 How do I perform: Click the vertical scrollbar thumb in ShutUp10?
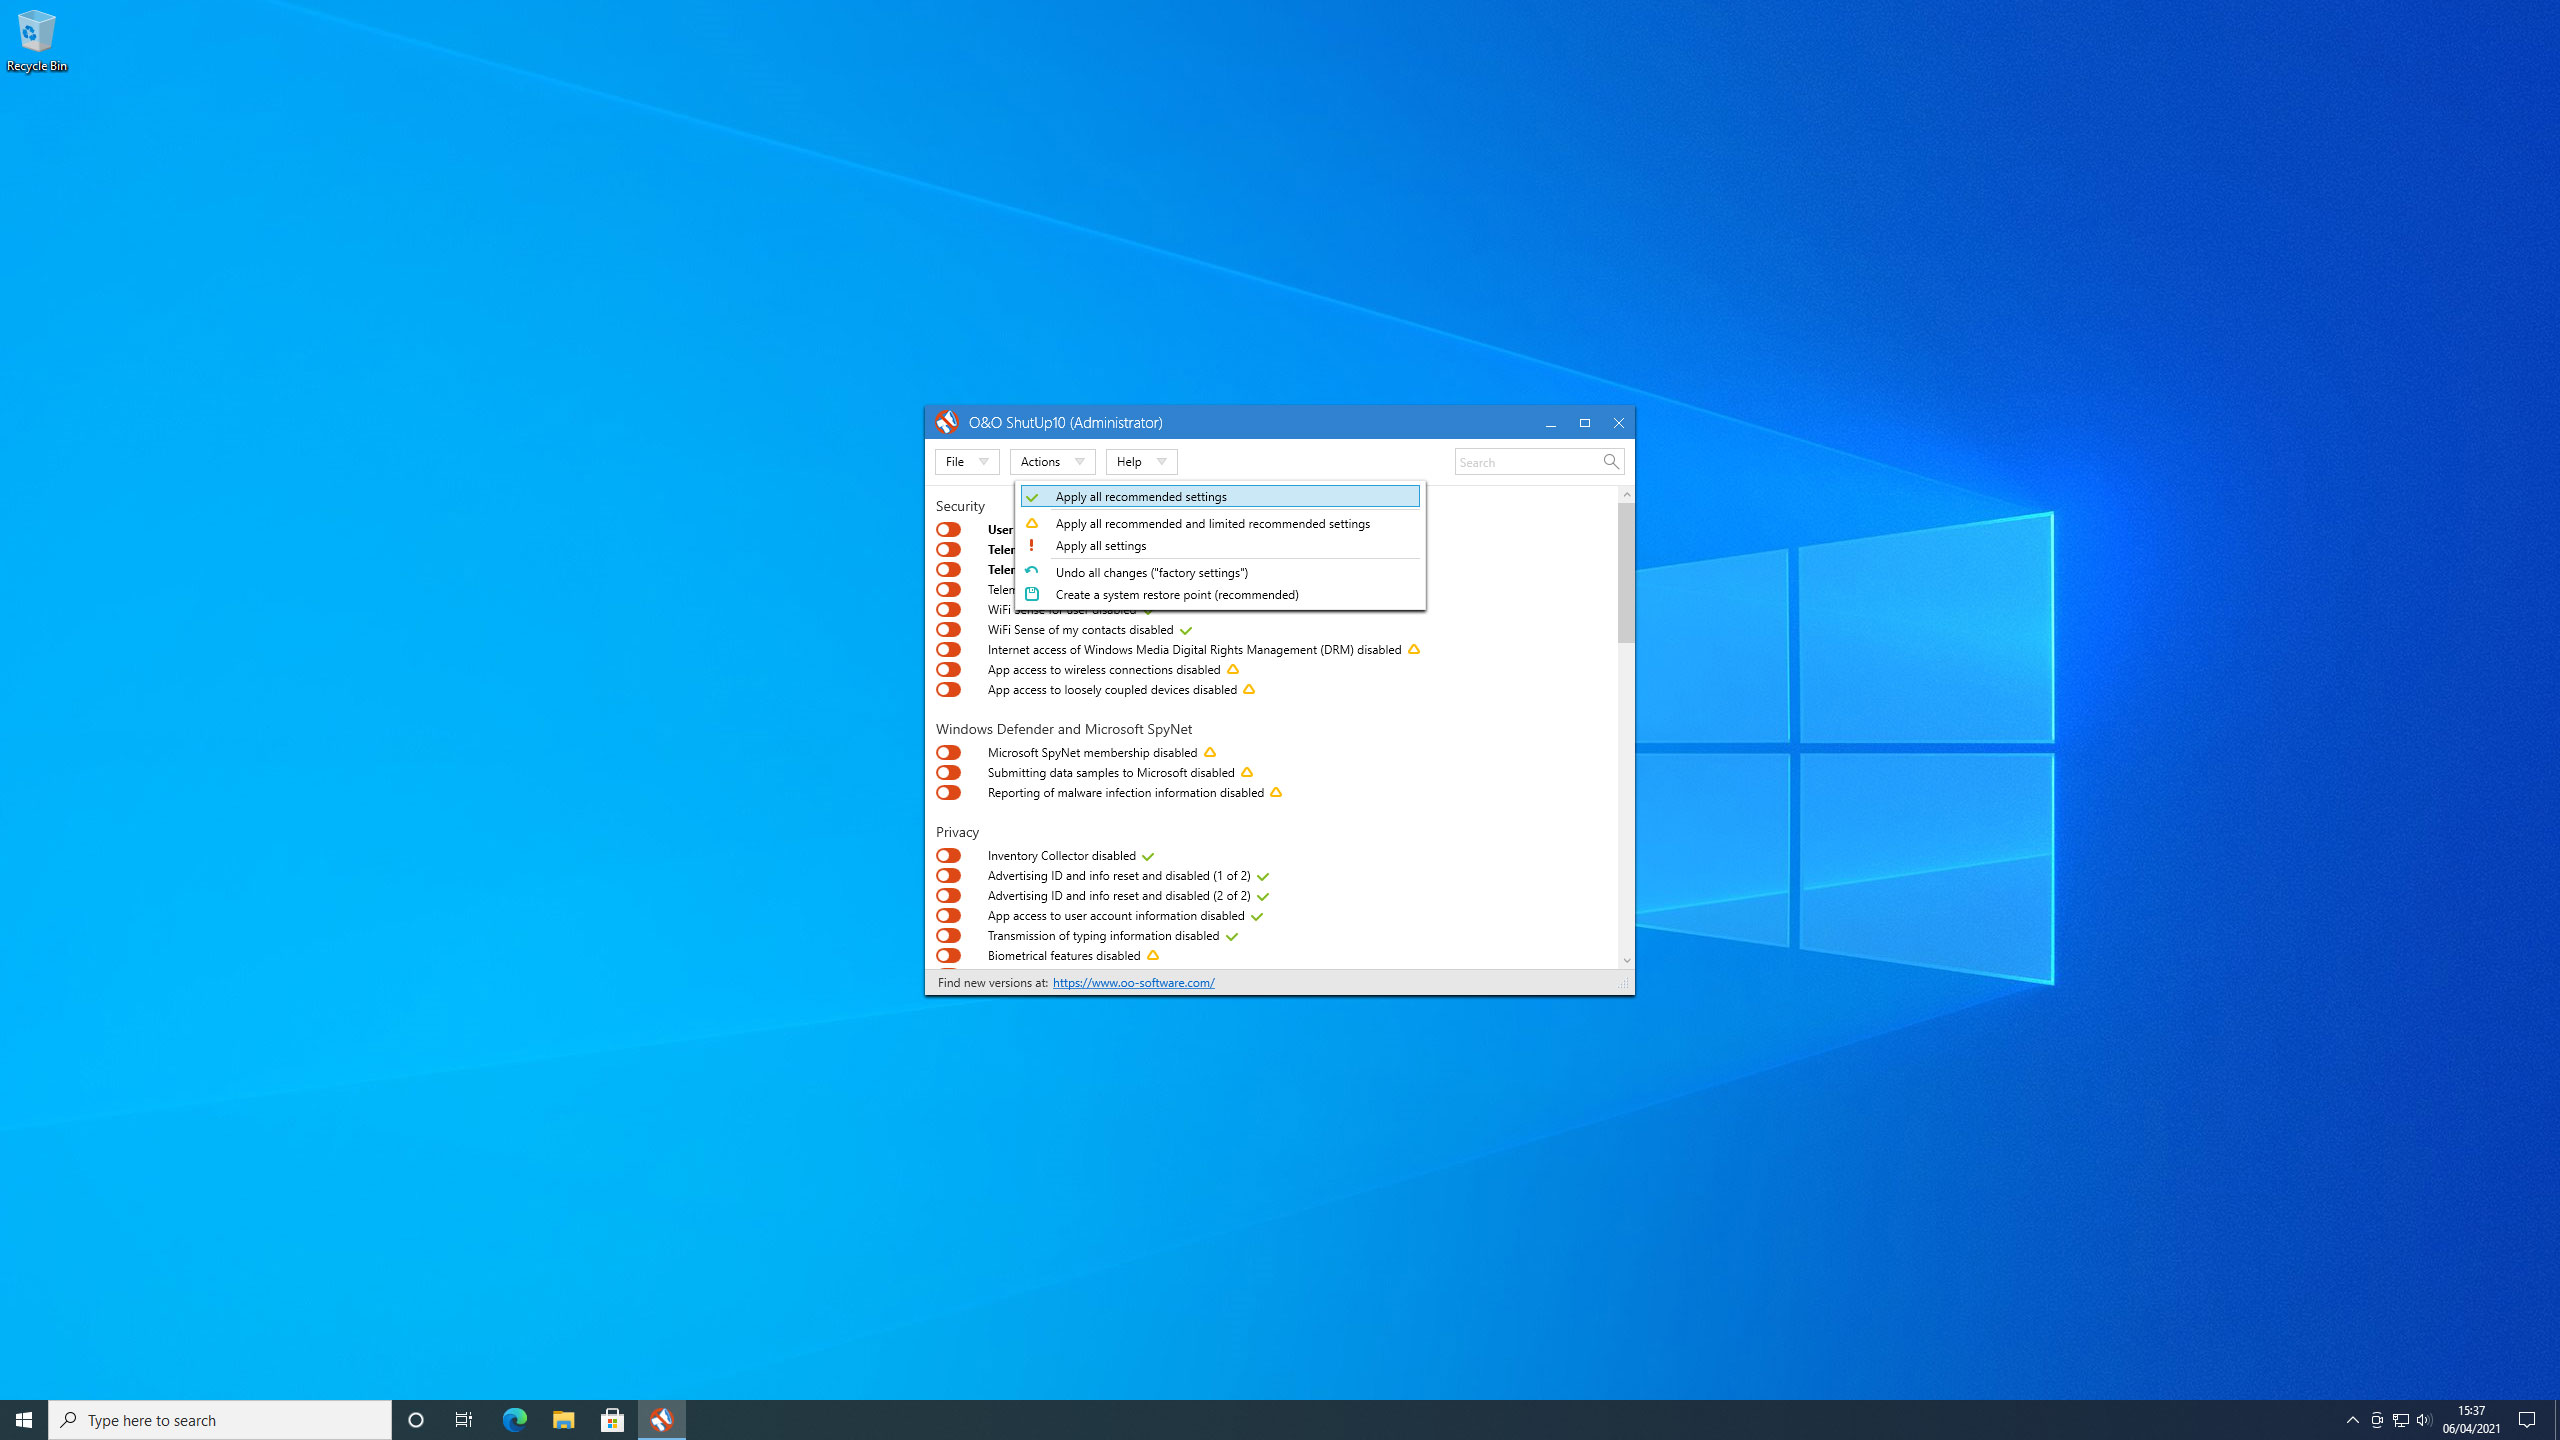[1627, 573]
